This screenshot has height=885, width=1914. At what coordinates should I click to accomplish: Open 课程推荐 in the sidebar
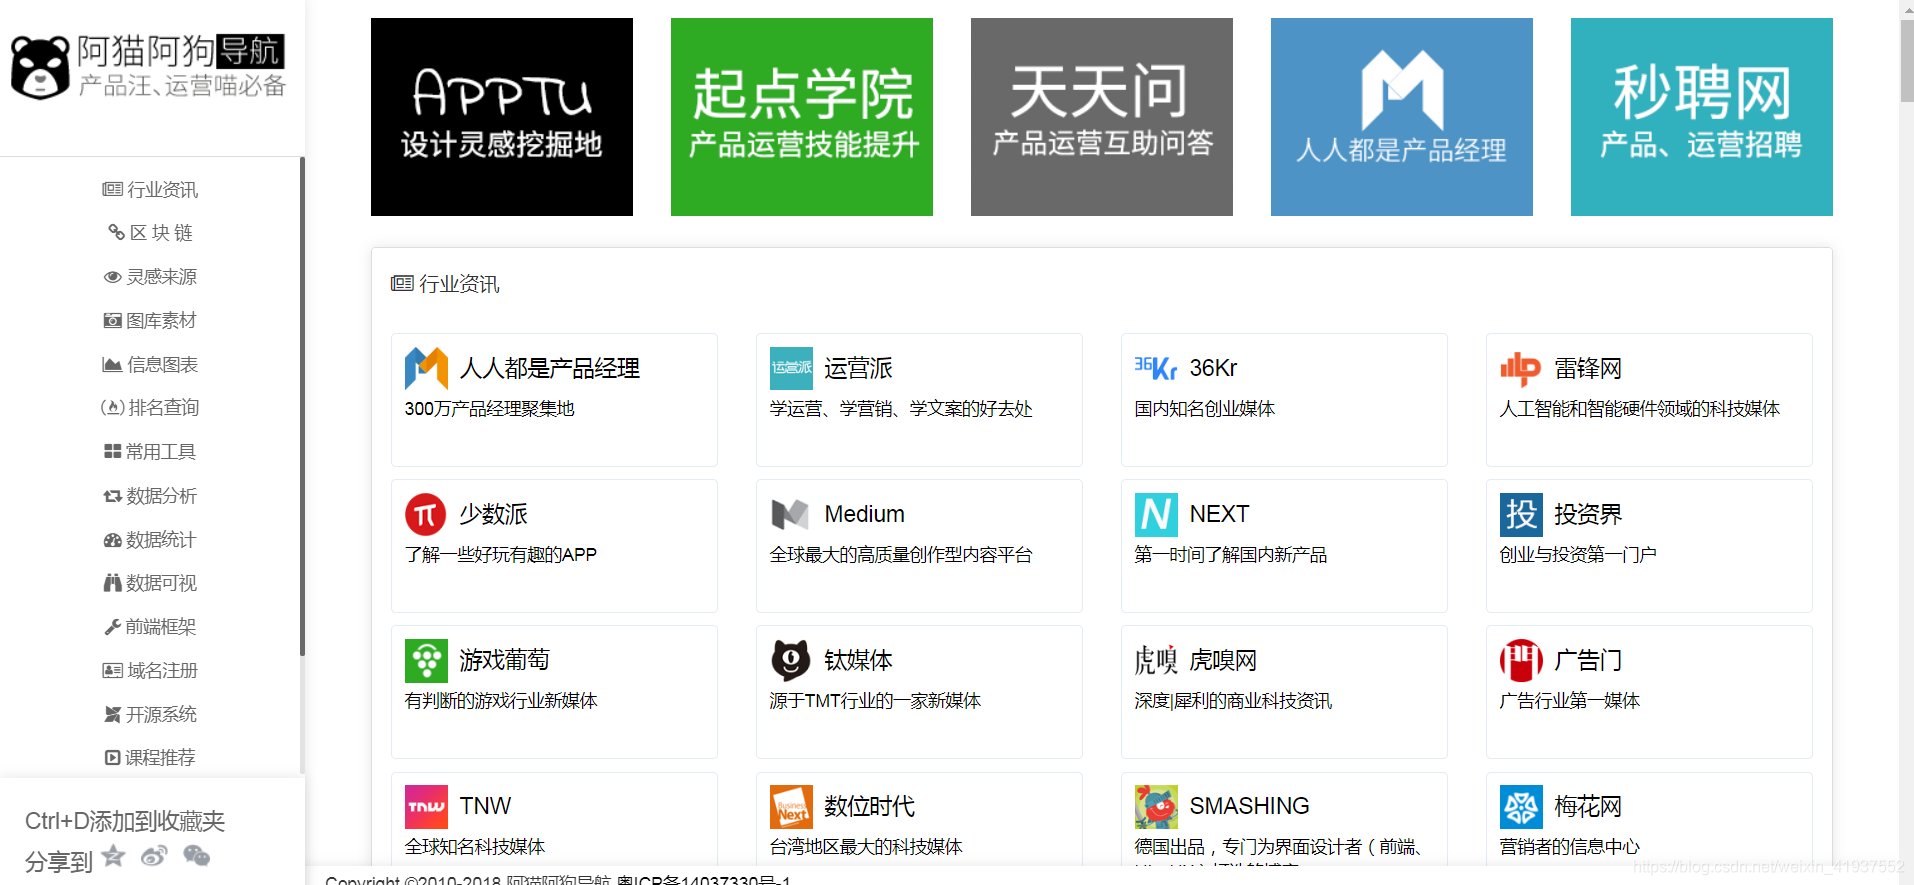tap(150, 758)
